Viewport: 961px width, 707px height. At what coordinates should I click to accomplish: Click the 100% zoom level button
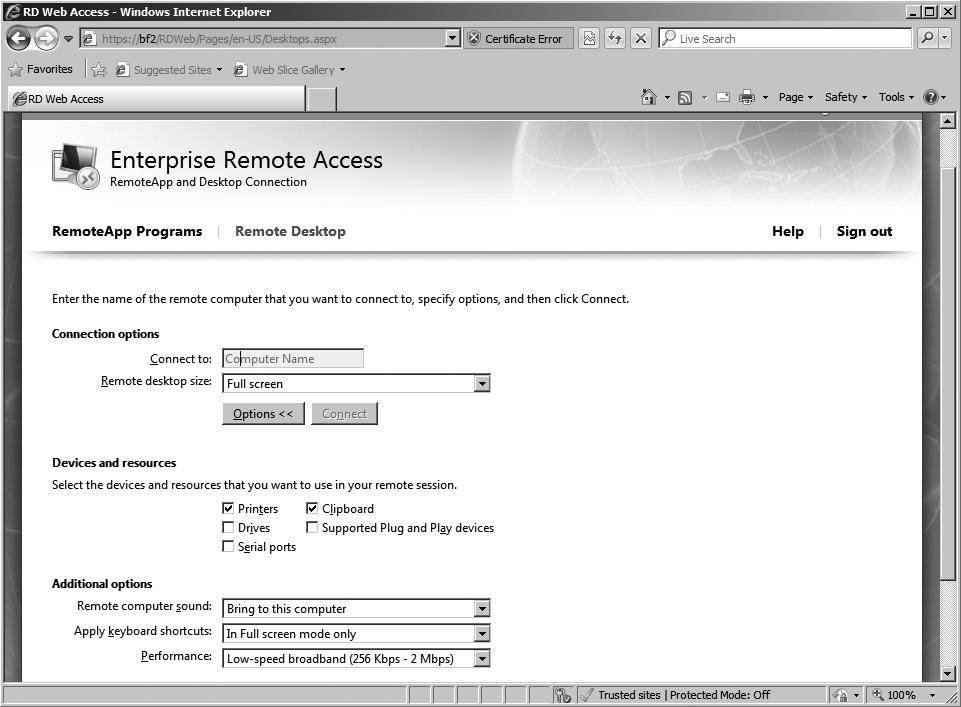pos(894,695)
